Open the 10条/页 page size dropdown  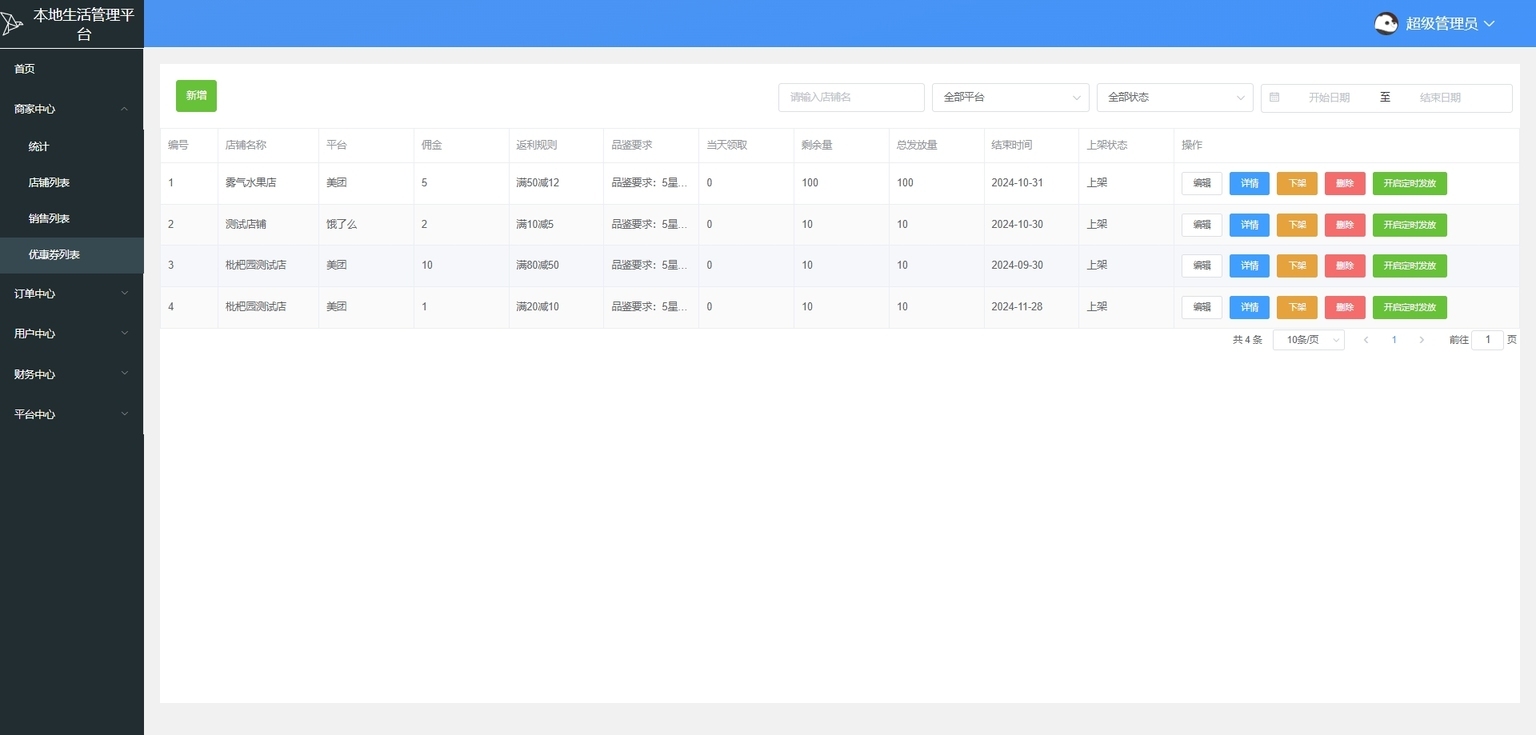pos(1309,340)
